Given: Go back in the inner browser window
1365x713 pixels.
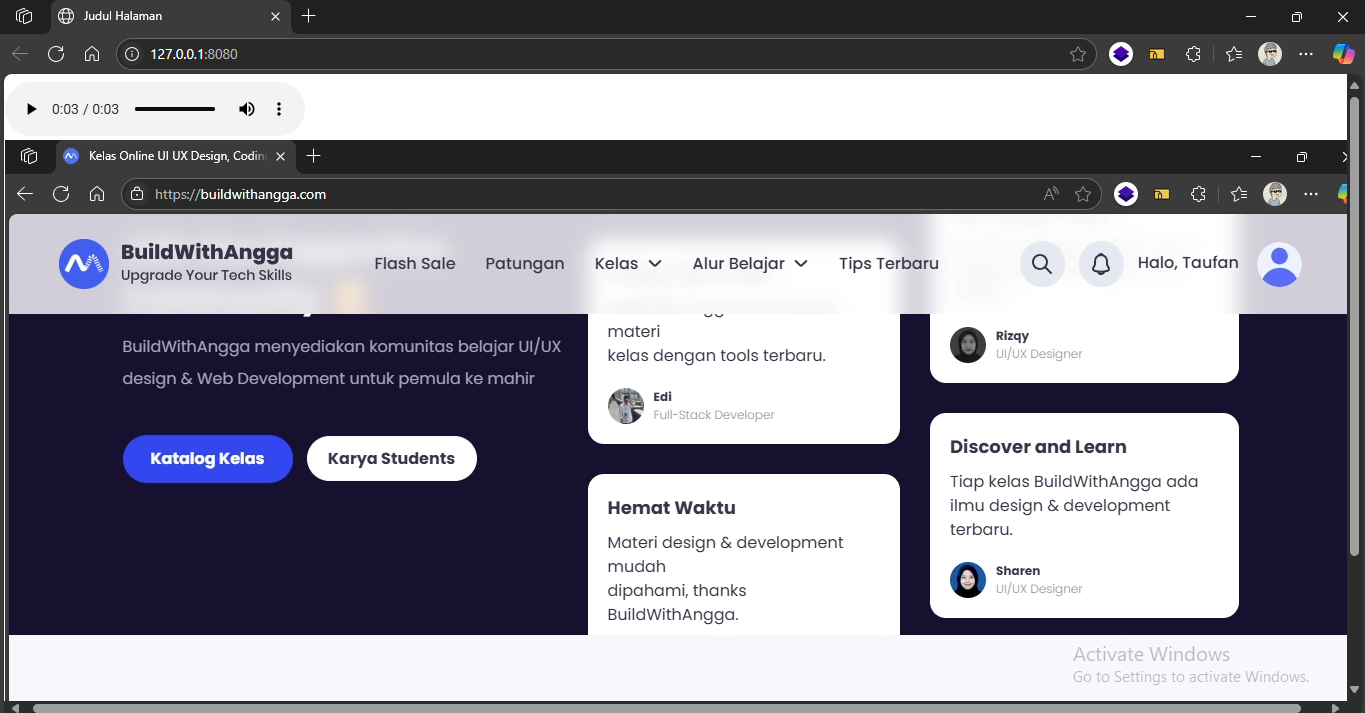Looking at the screenshot, I should 25,194.
